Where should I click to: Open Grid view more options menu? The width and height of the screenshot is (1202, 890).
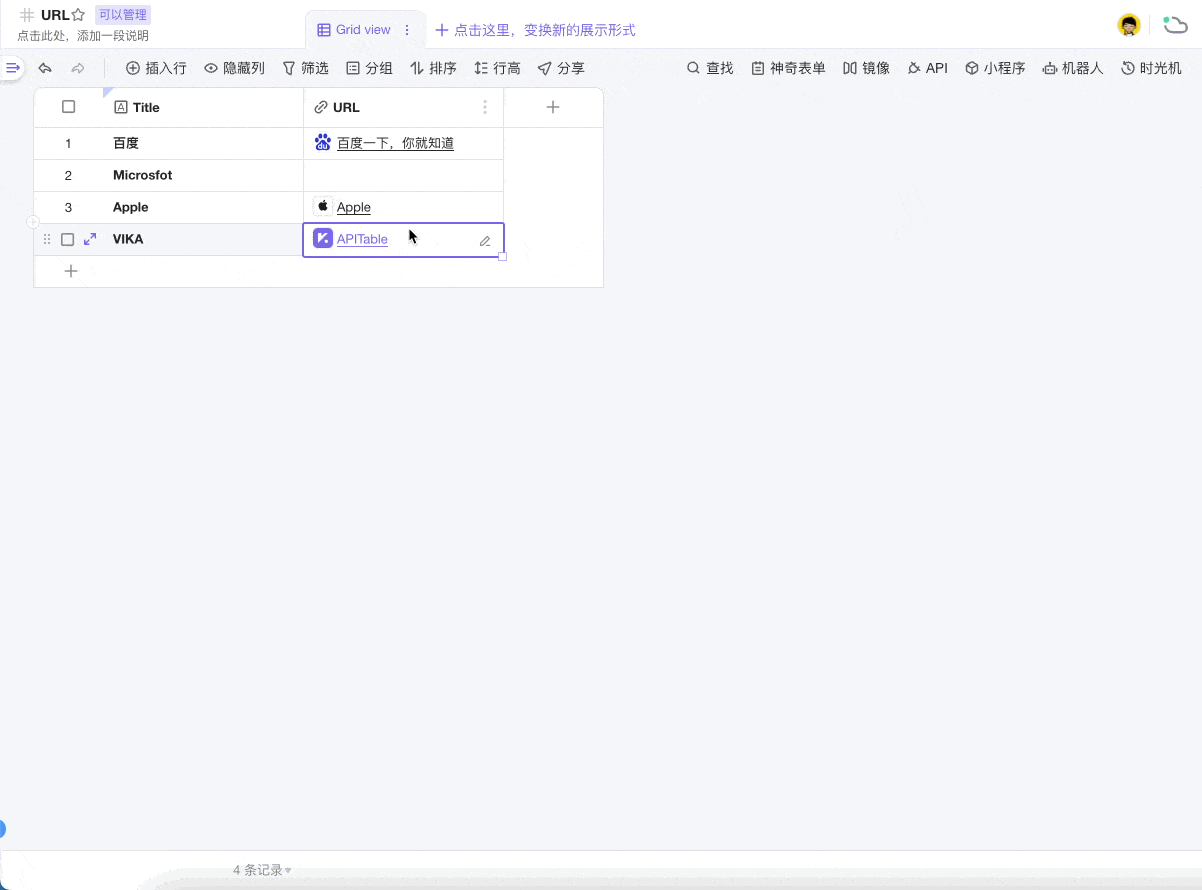(407, 30)
